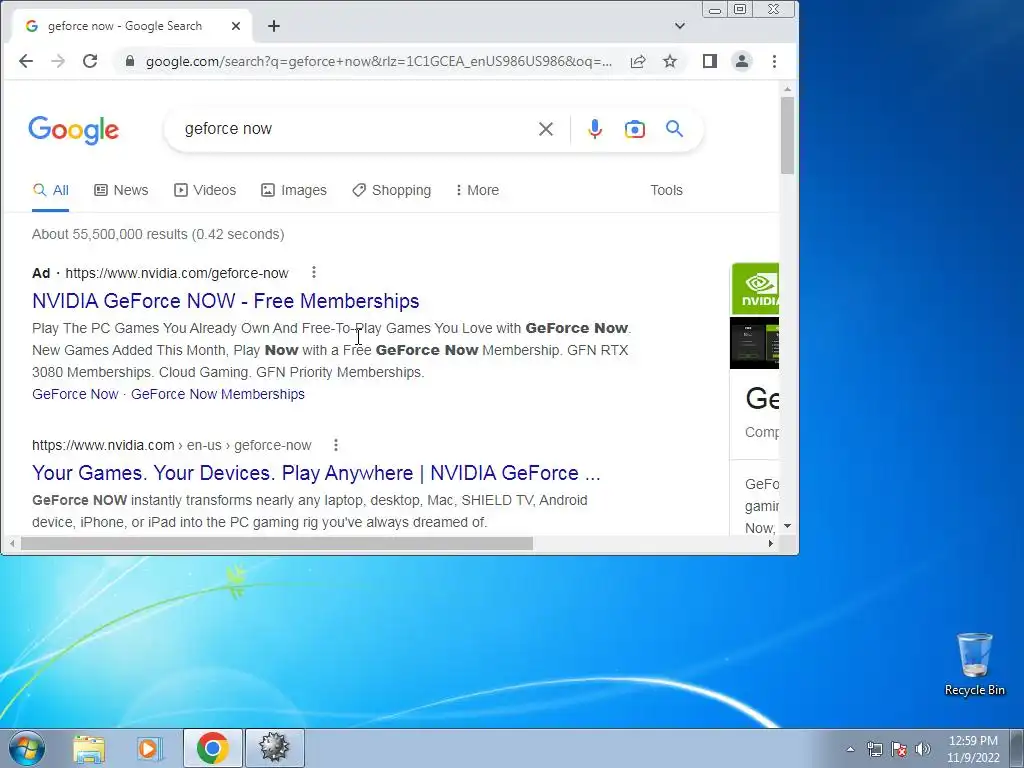
Task: Click the blue magnifier search button
Action: point(675,129)
